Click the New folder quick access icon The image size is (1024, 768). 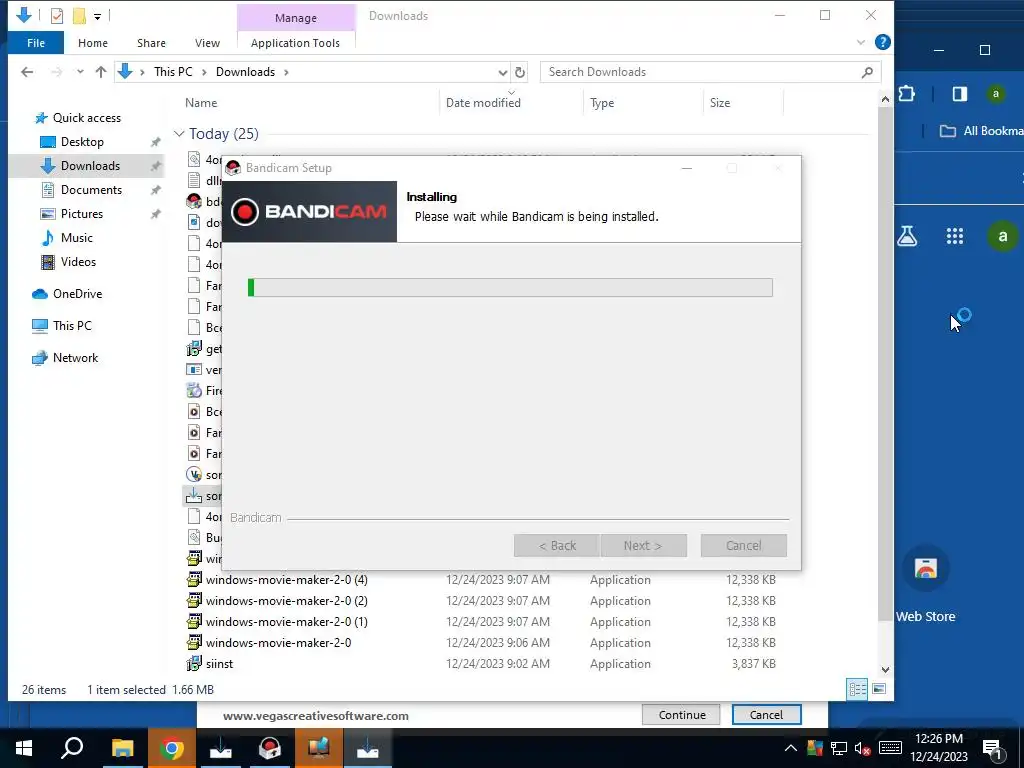[x=79, y=16]
